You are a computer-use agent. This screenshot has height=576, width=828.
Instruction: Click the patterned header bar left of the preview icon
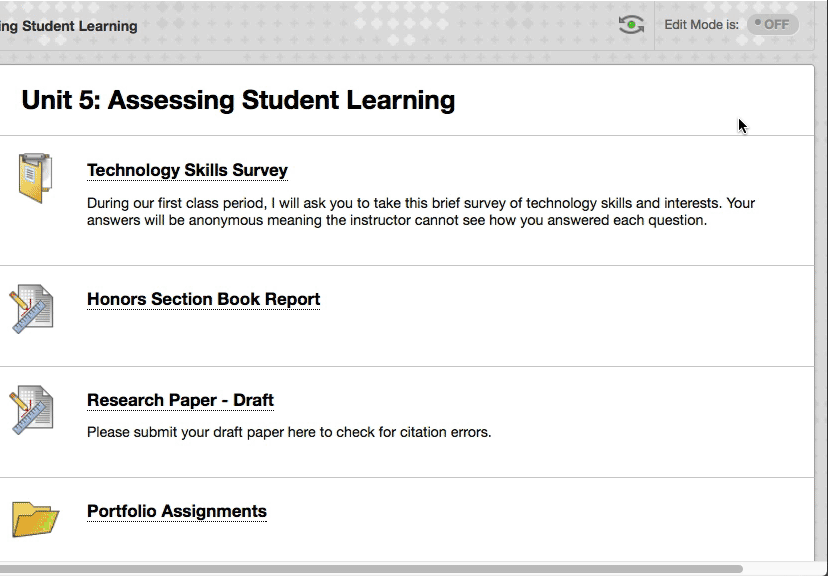coord(400,25)
